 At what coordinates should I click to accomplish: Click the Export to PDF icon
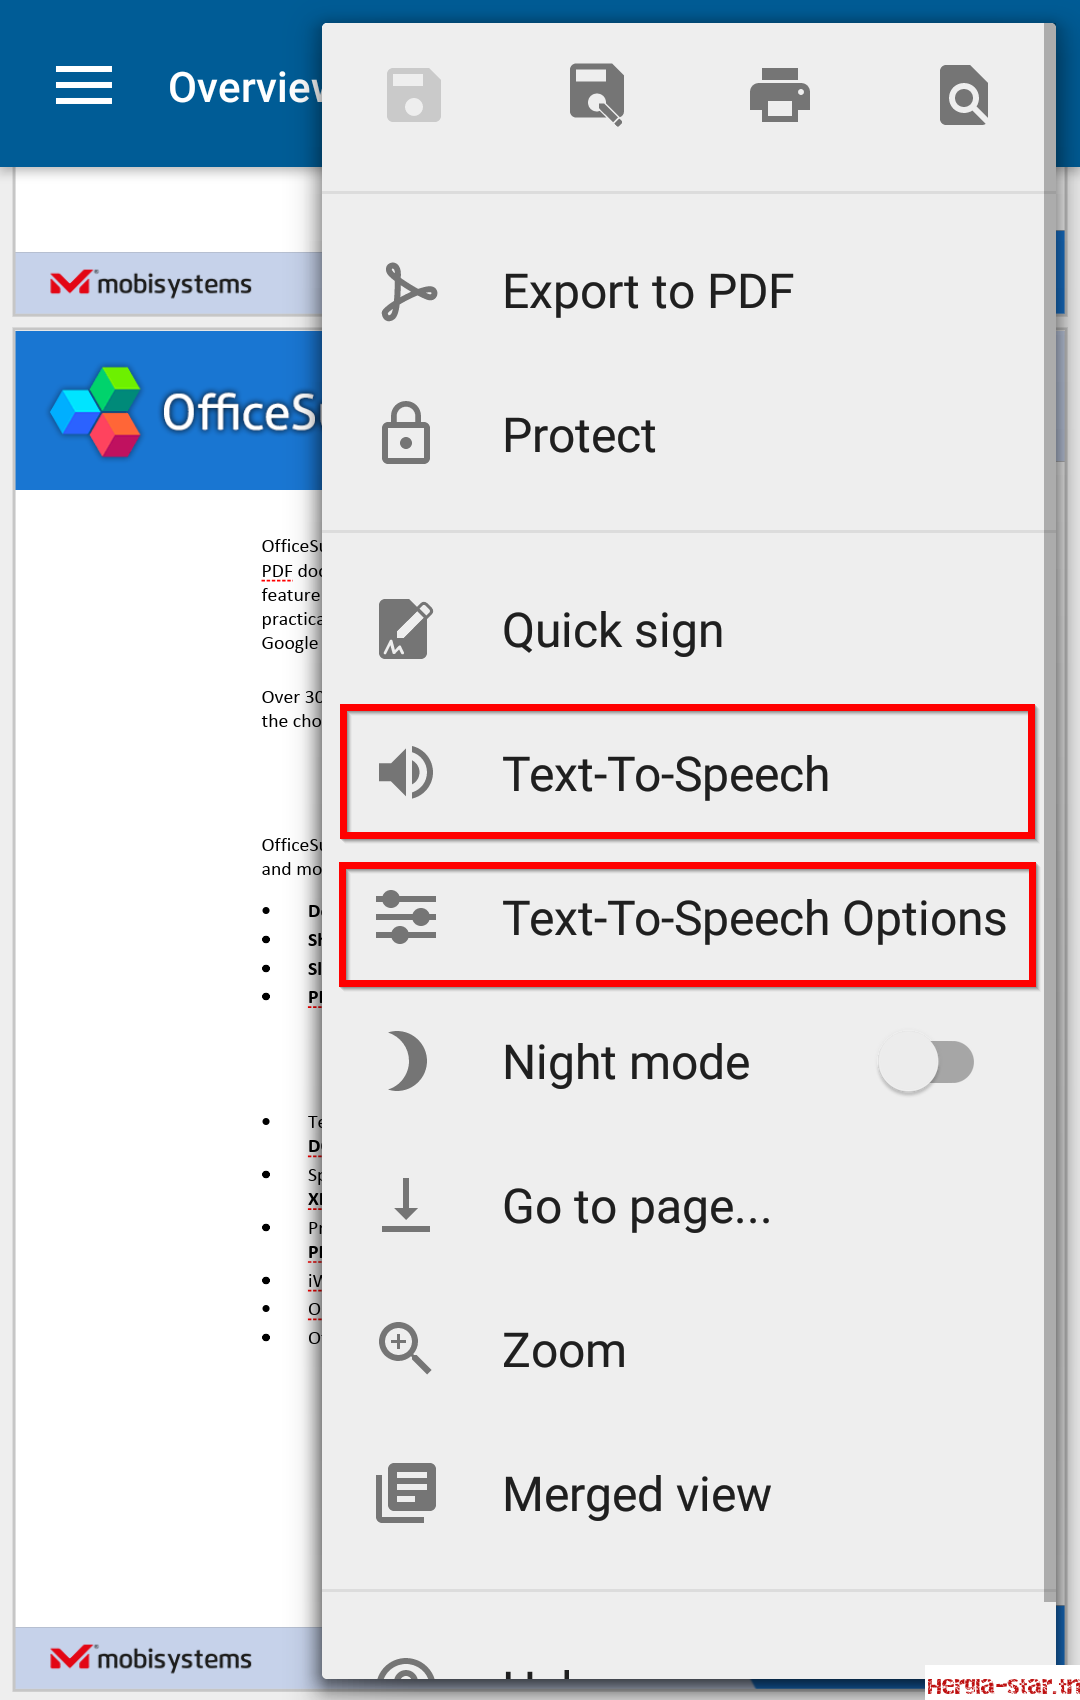[x=408, y=291]
